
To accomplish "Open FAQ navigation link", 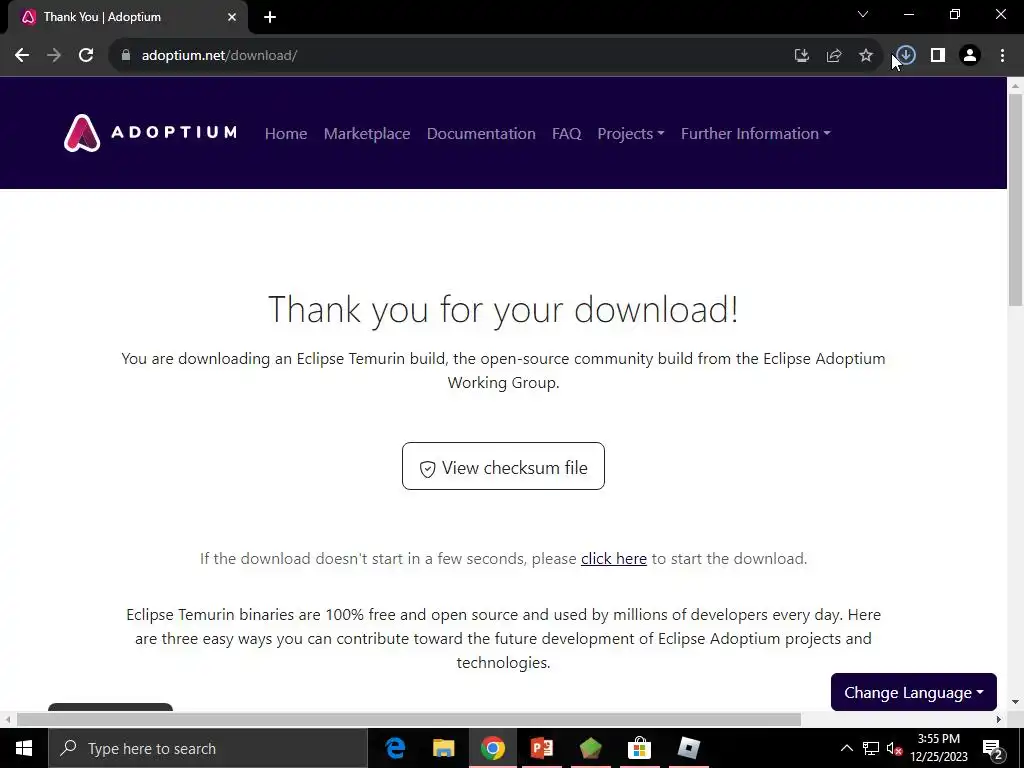I will pos(566,133).
